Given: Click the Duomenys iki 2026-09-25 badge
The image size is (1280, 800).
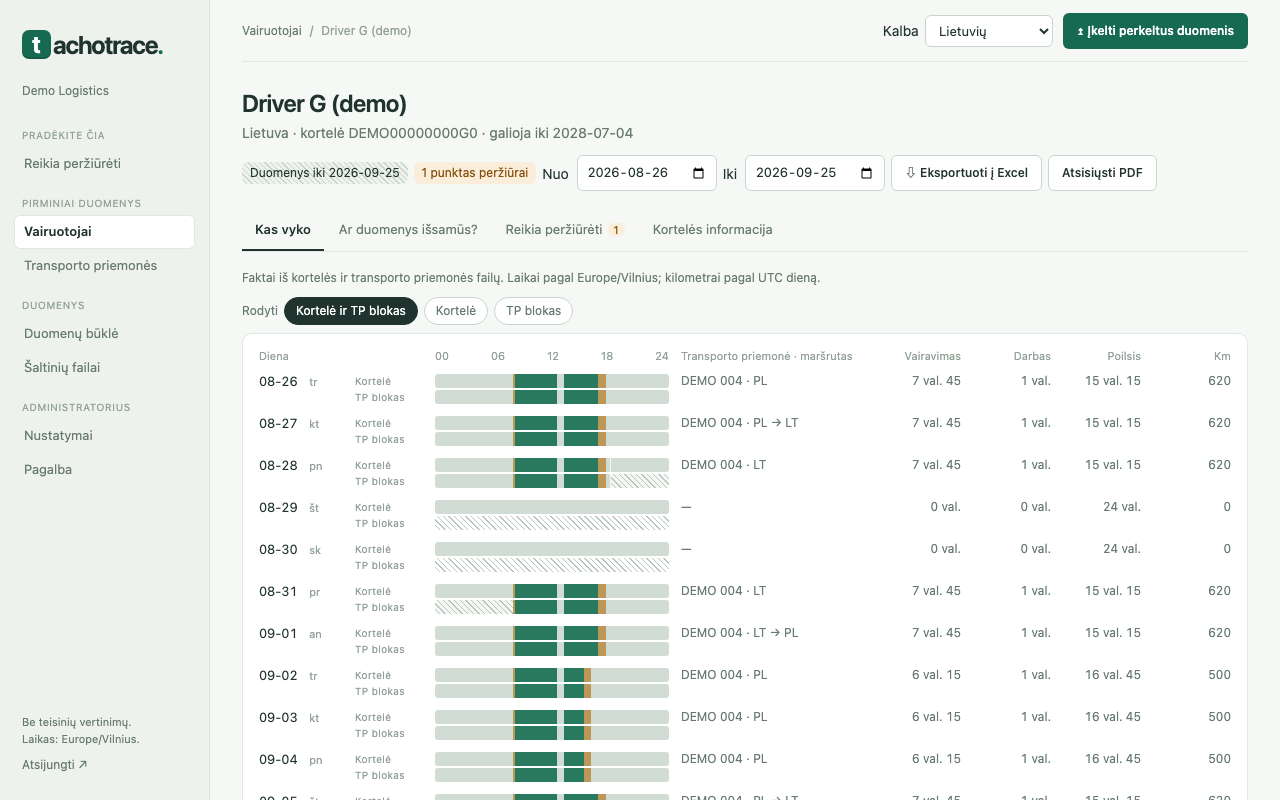Looking at the screenshot, I should point(325,173).
